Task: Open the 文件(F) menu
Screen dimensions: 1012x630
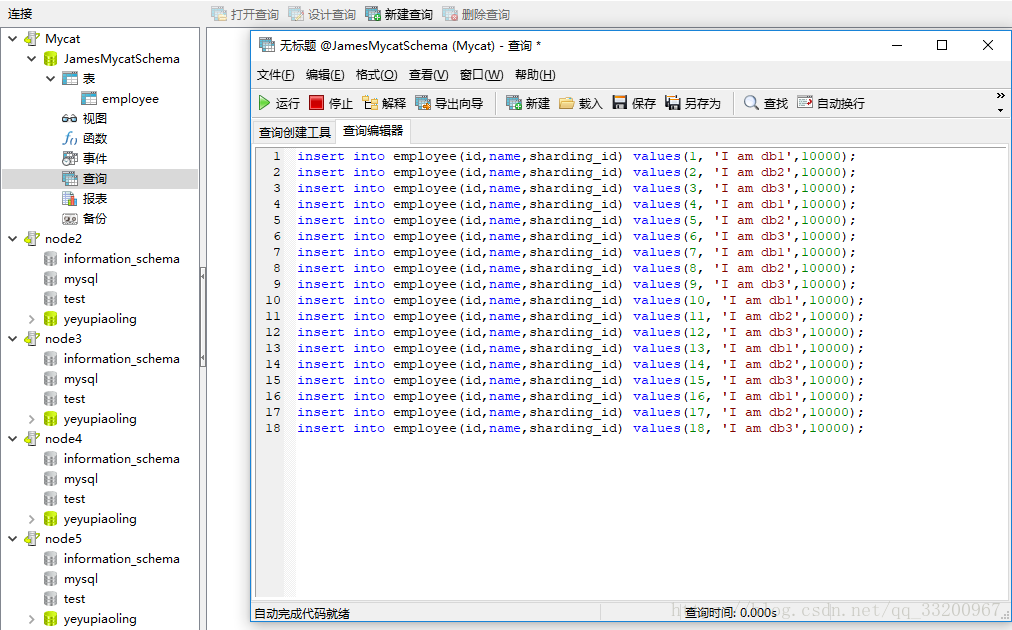Action: [x=275, y=75]
